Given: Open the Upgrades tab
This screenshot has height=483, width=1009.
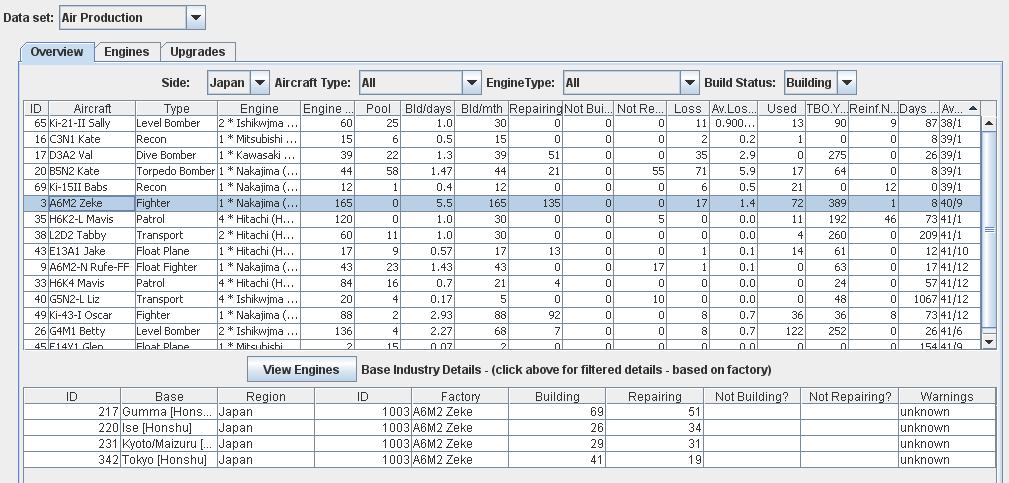Looking at the screenshot, I should [x=197, y=52].
